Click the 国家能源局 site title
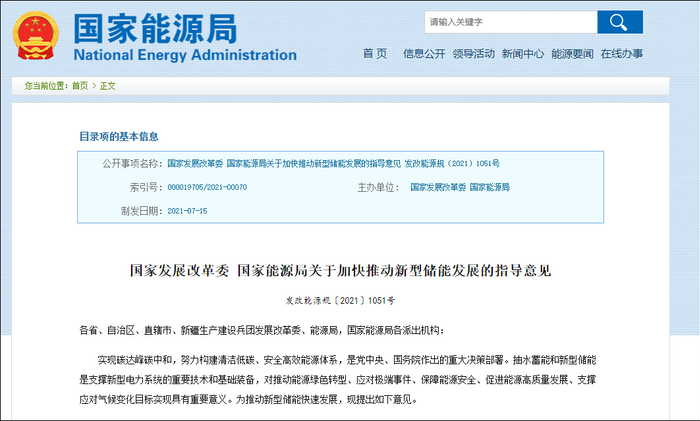Image resolution: width=700 pixels, height=421 pixels. [155, 29]
